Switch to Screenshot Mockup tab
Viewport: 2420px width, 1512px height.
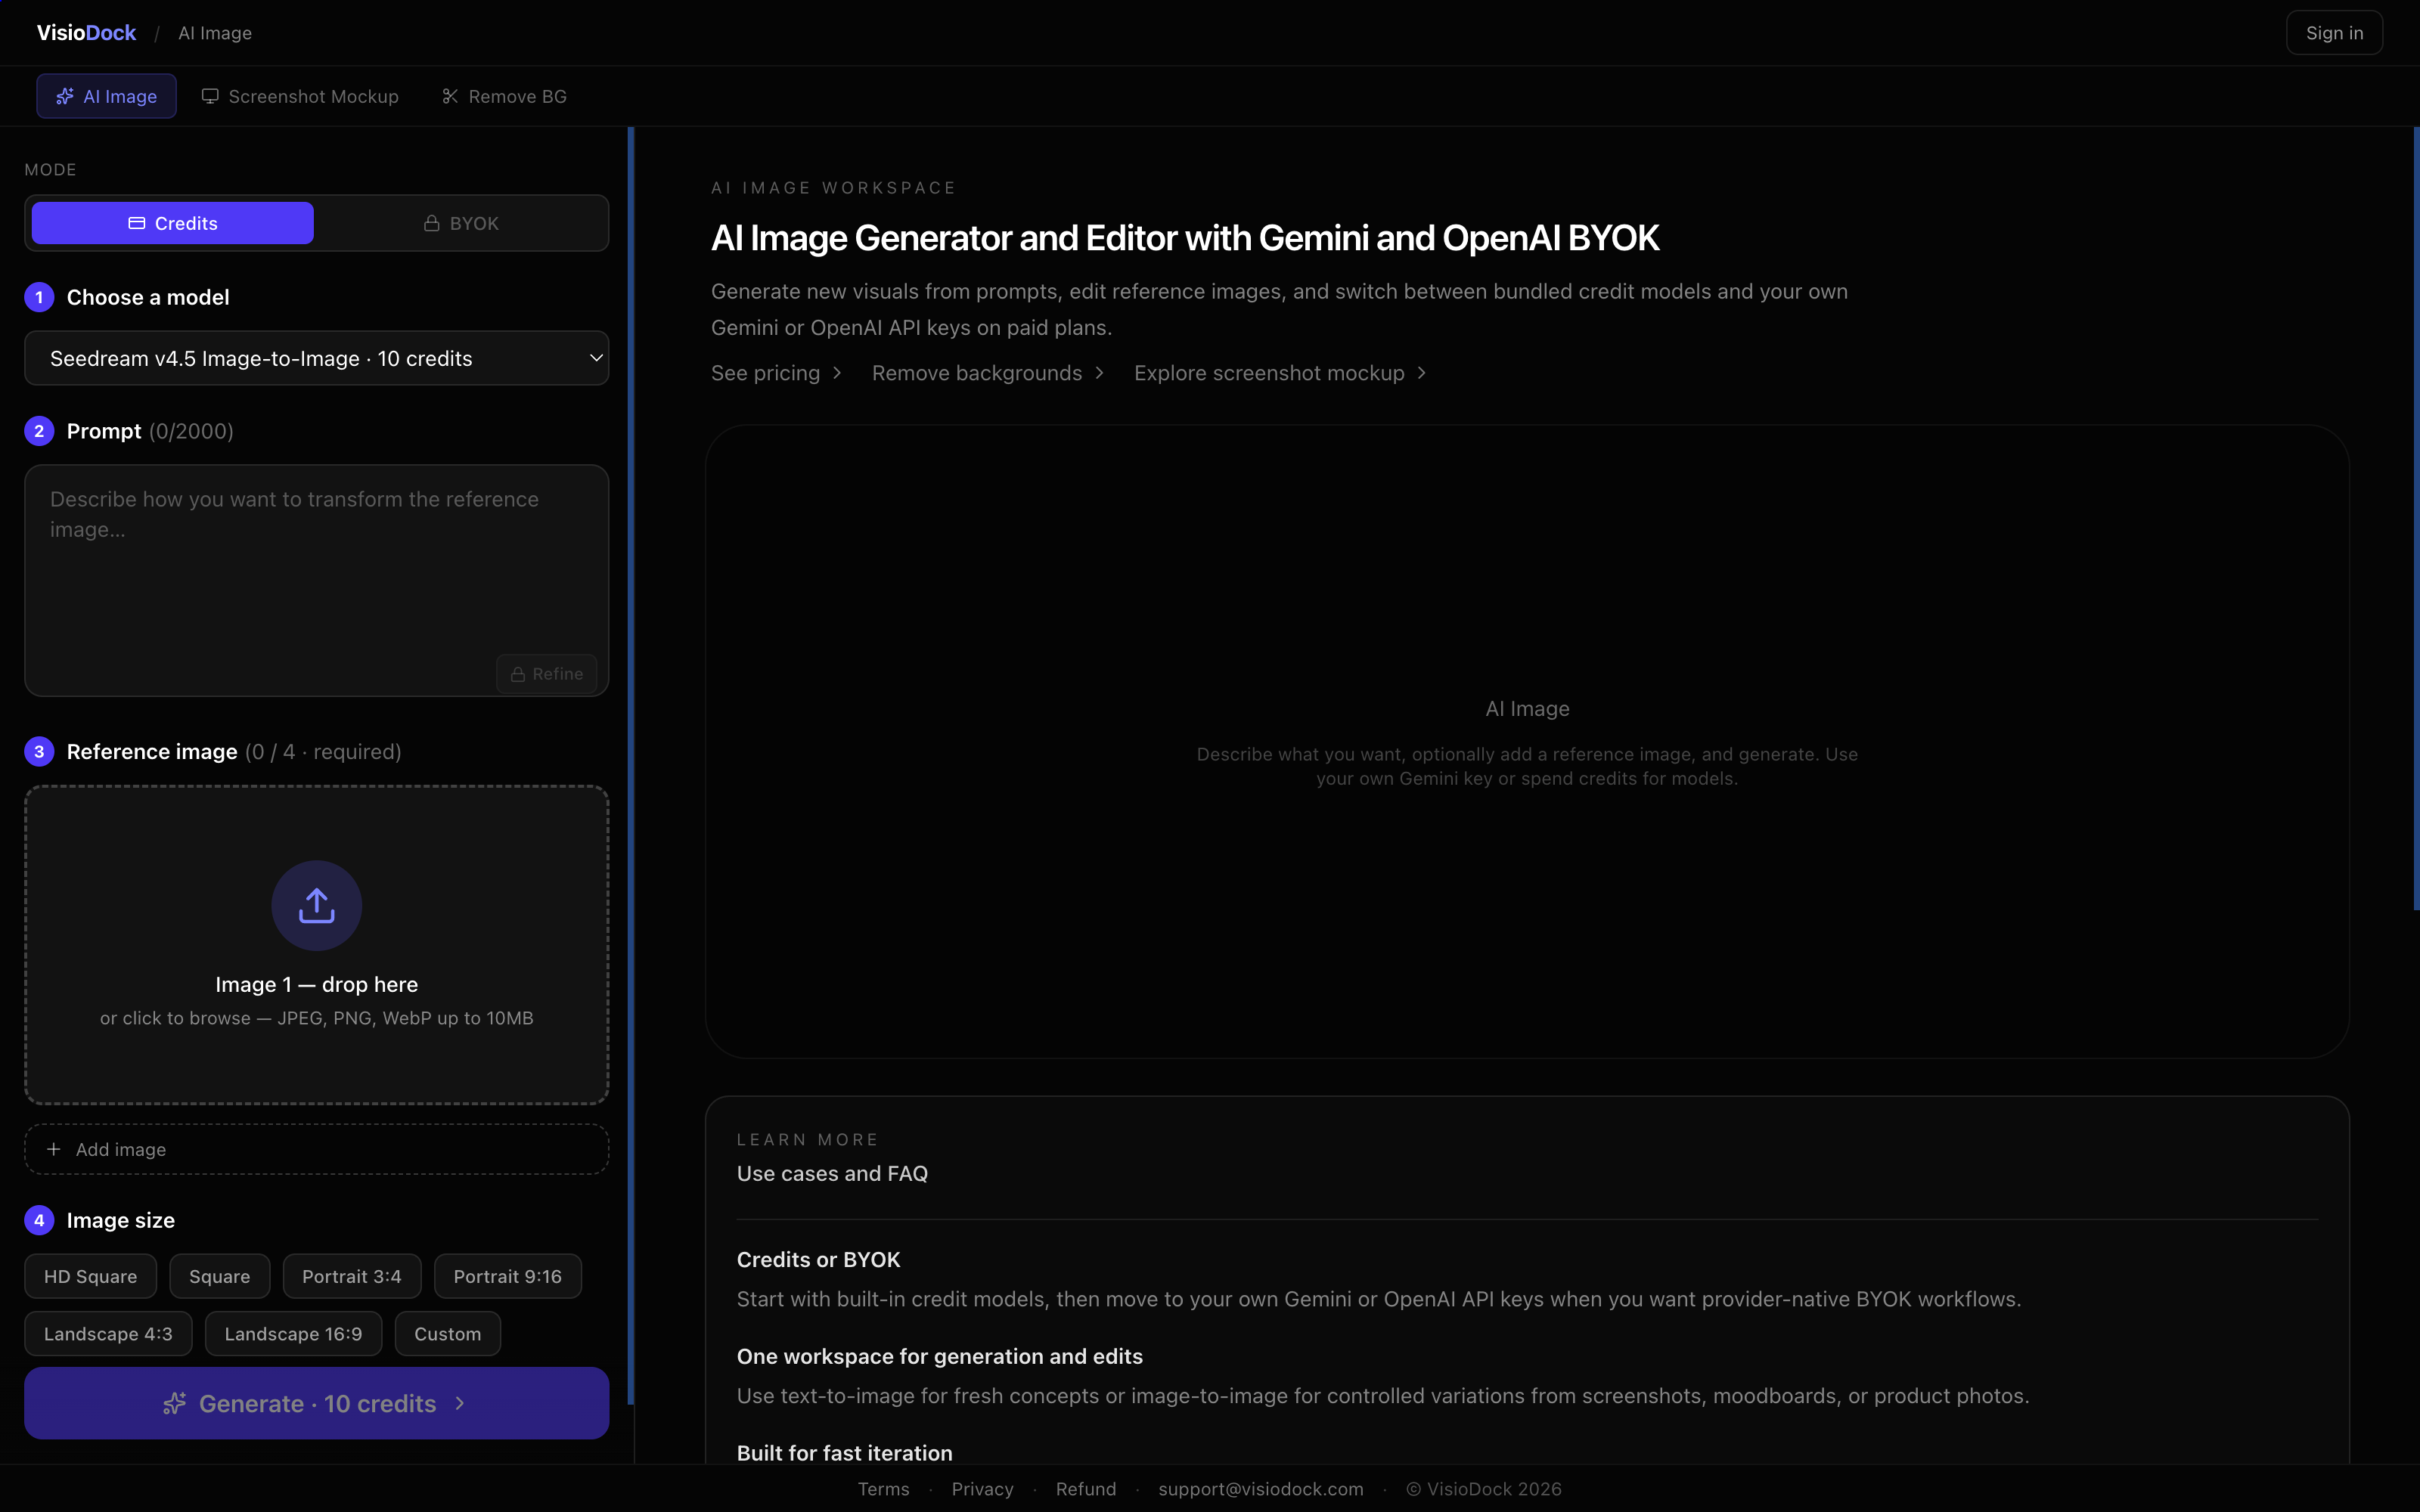click(300, 96)
